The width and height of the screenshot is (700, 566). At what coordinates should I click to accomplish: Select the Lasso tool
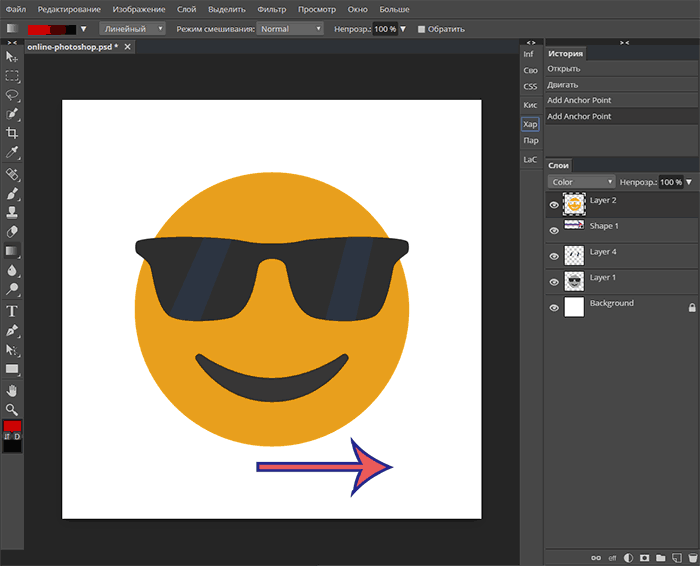pos(12,95)
